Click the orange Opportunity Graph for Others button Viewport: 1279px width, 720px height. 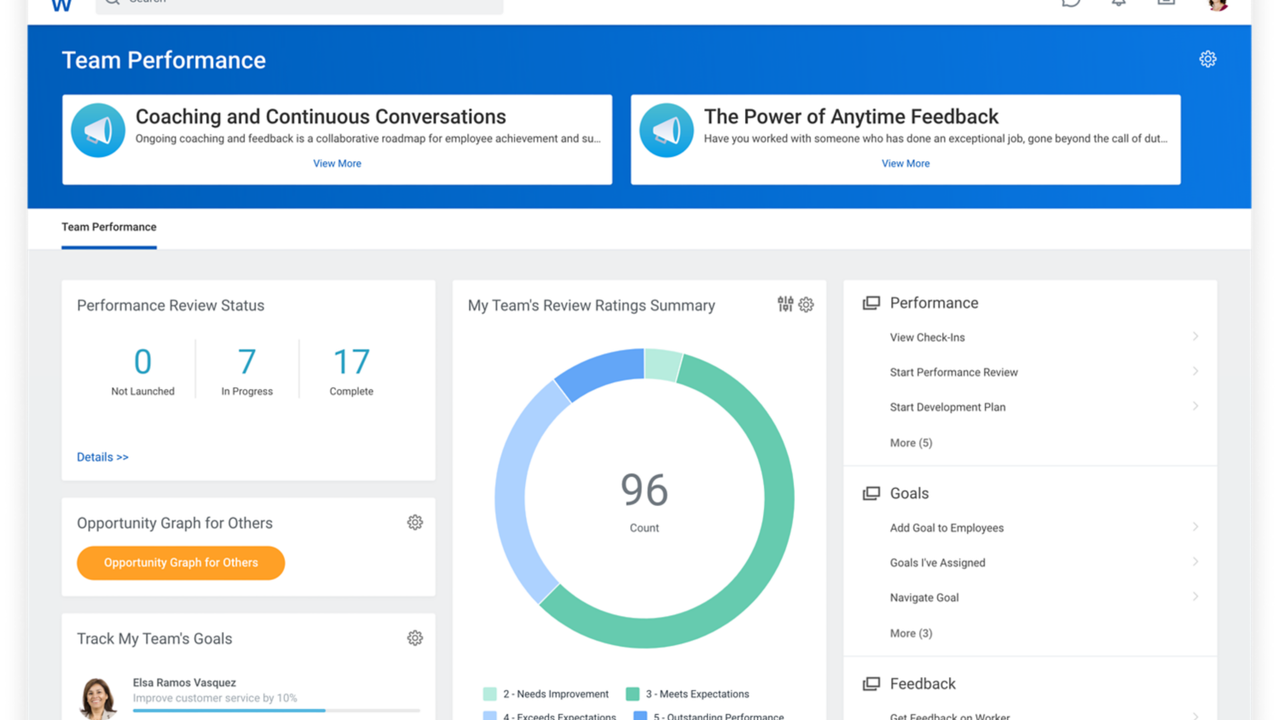click(x=181, y=563)
